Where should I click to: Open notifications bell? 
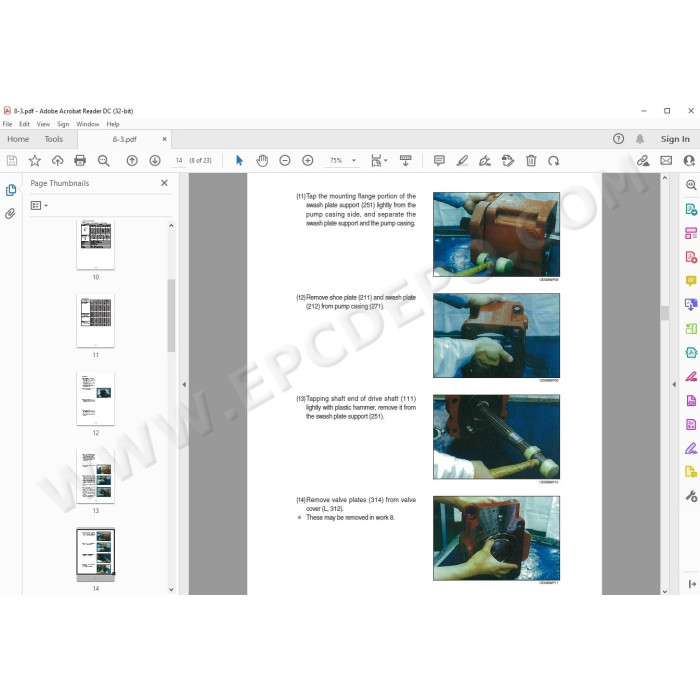pos(640,139)
